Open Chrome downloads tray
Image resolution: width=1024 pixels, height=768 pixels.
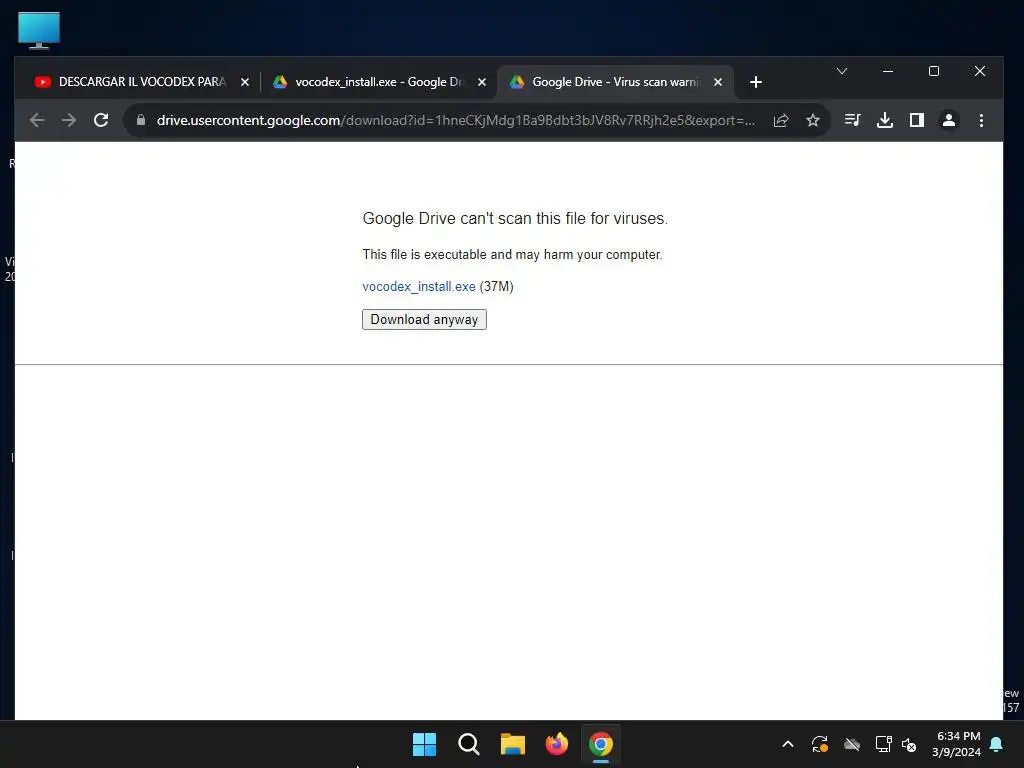(885, 120)
